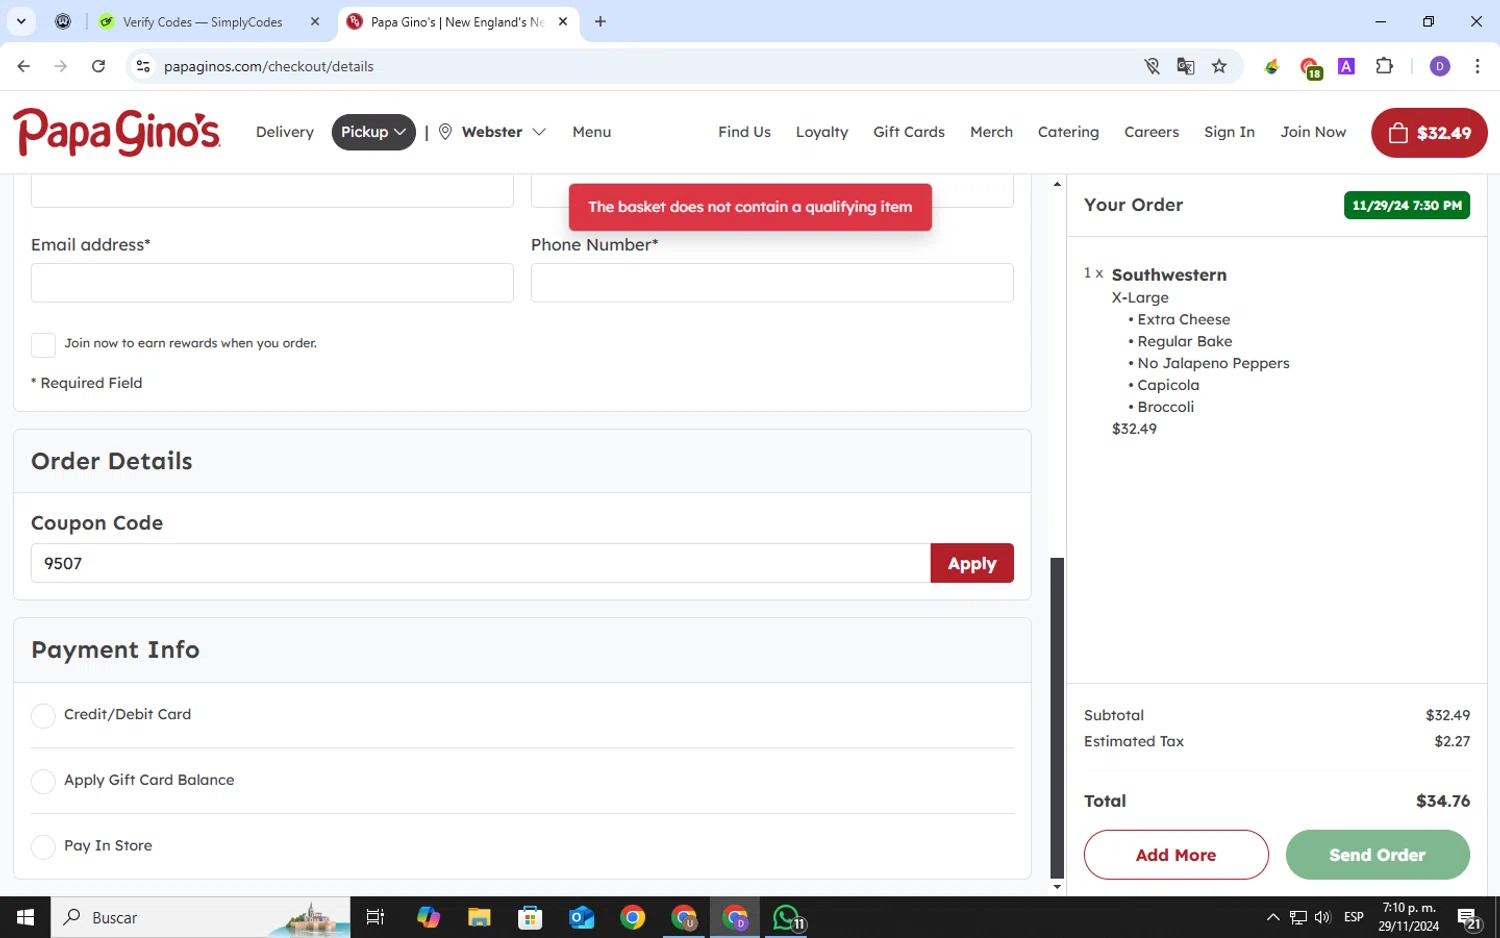Viewport: 1500px width, 938px height.
Task: Open the Windows Start menu
Action: [25, 917]
